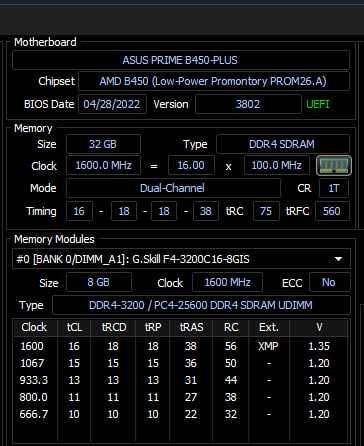
Task: Click the first timing value 16 in Memory section
Action: coord(79,211)
